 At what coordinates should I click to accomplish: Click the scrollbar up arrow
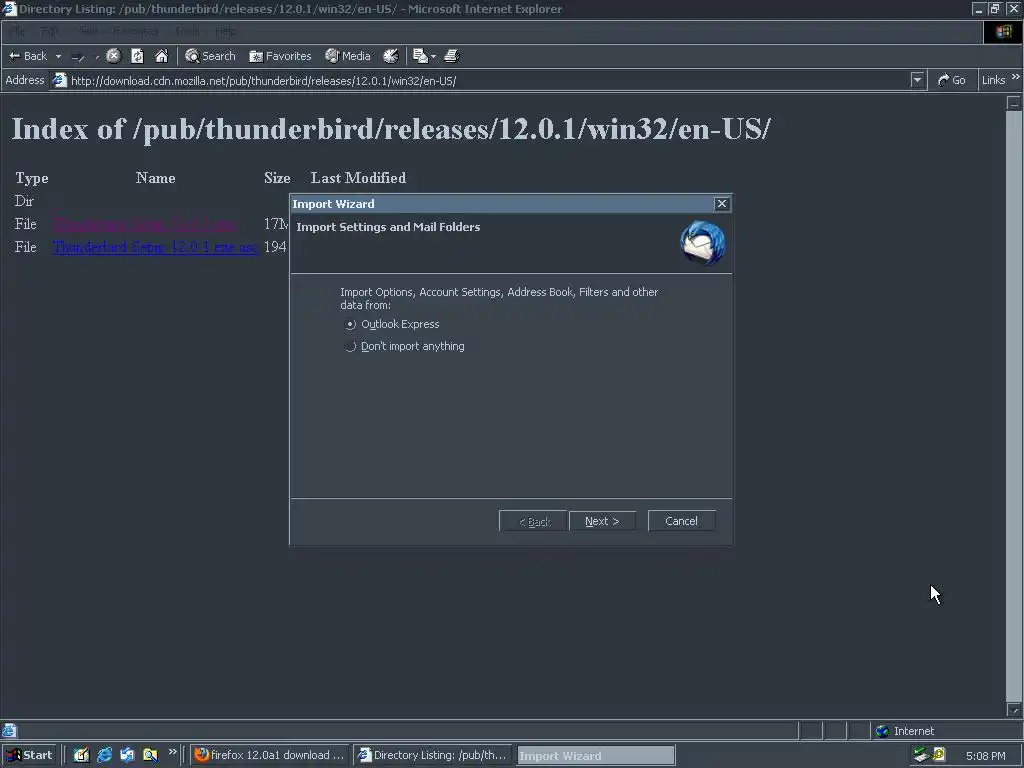1014,103
